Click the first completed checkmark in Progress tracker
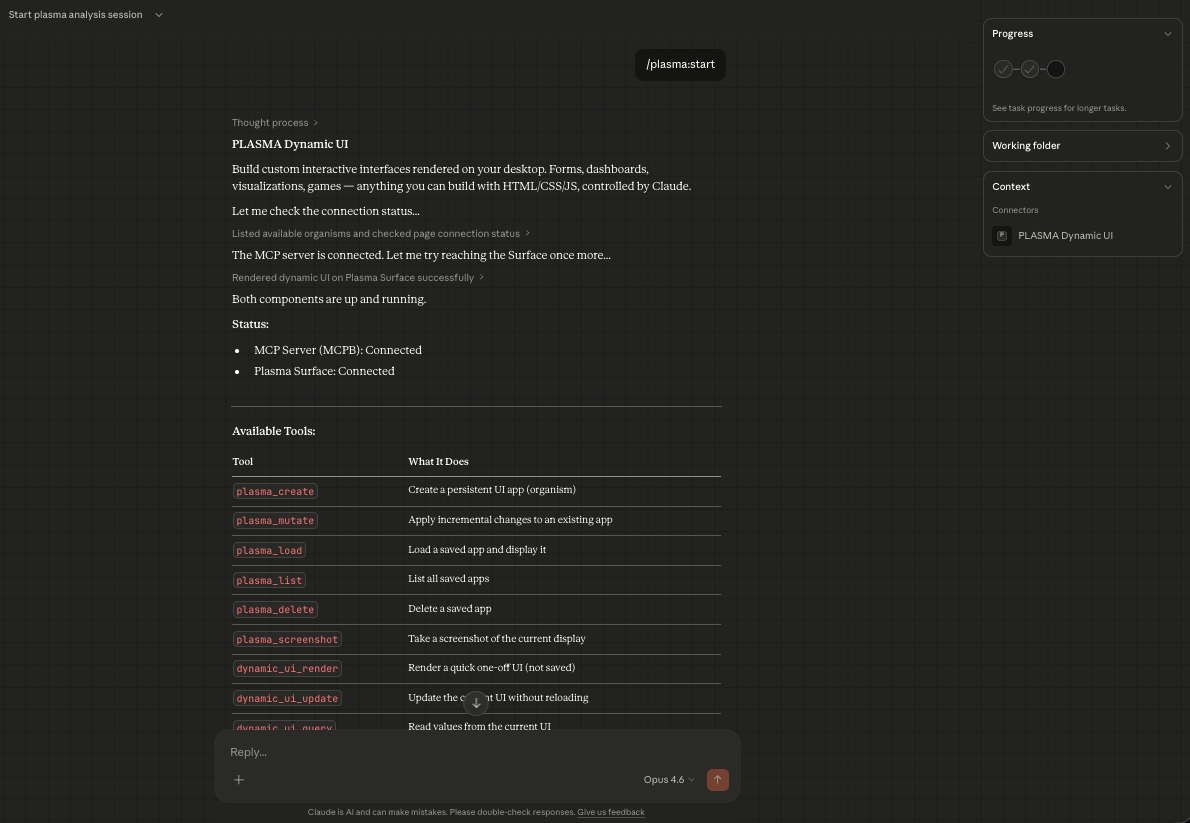 [1004, 69]
